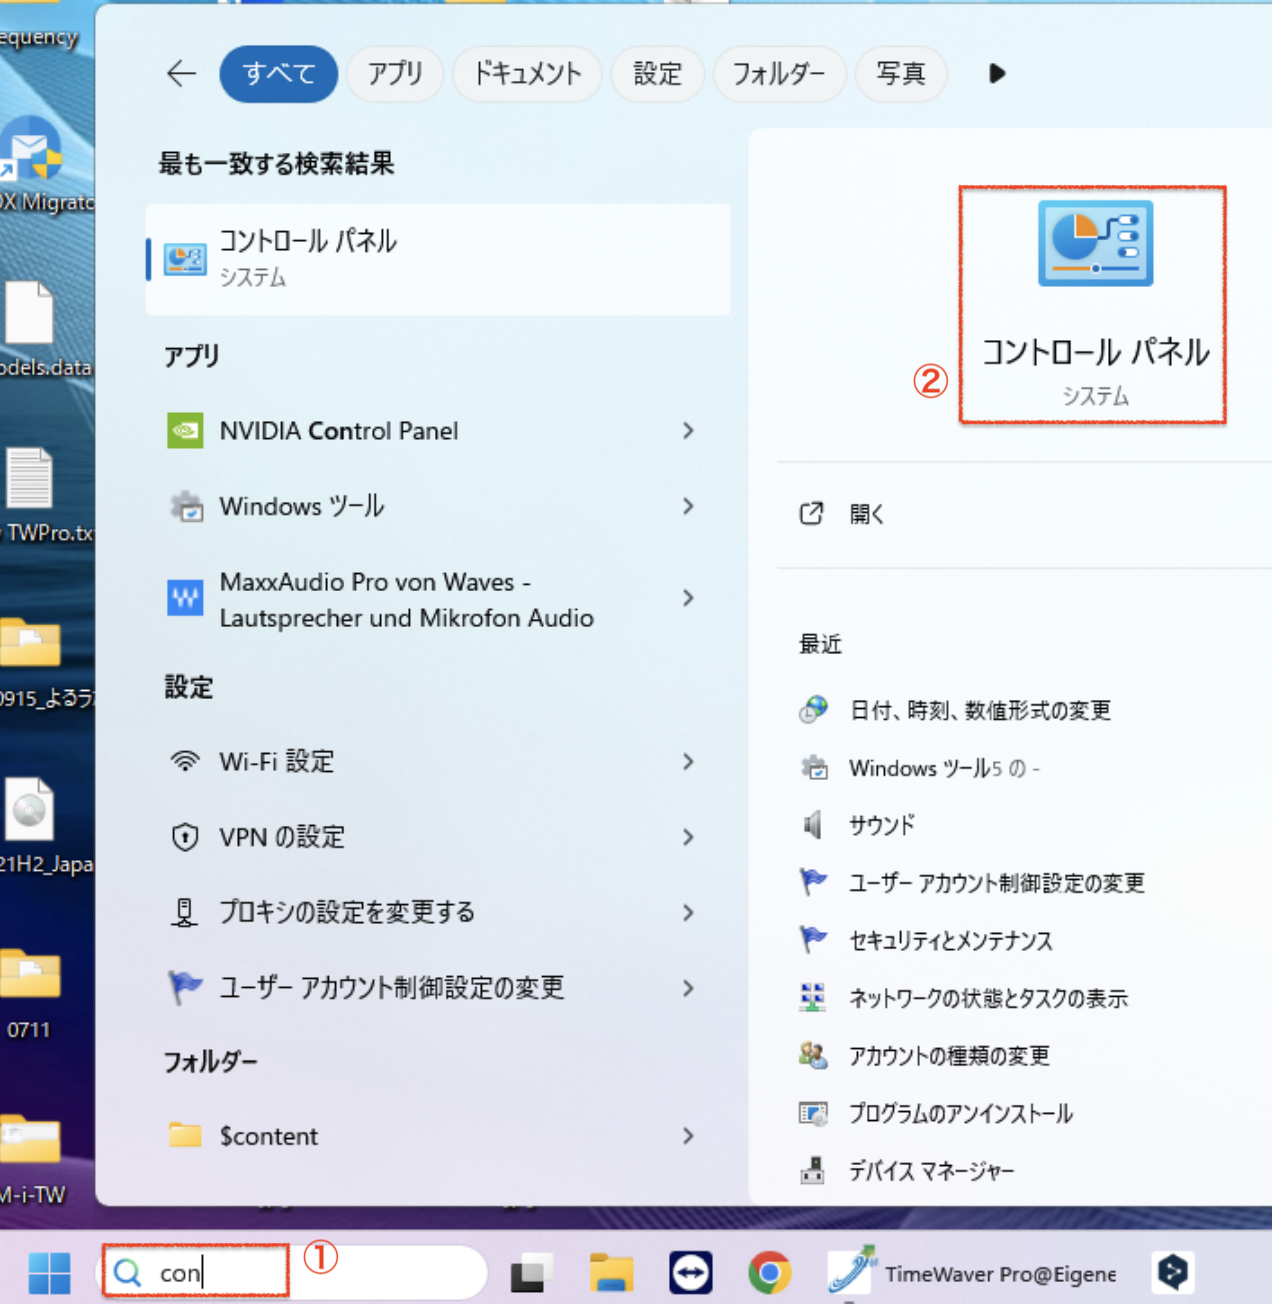Open 日付、時刻、数値形式の変更
The height and width of the screenshot is (1304, 1272).
coord(980,710)
